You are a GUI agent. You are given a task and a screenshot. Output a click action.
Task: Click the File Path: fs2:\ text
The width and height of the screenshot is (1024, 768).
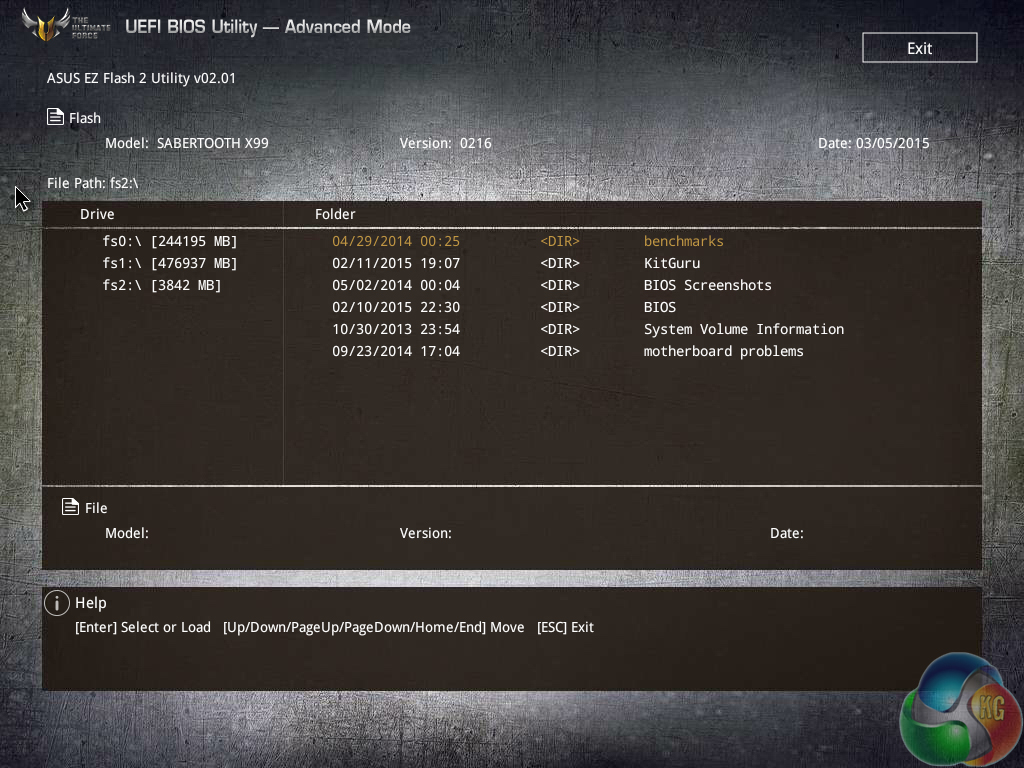pyautogui.click(x=93, y=183)
